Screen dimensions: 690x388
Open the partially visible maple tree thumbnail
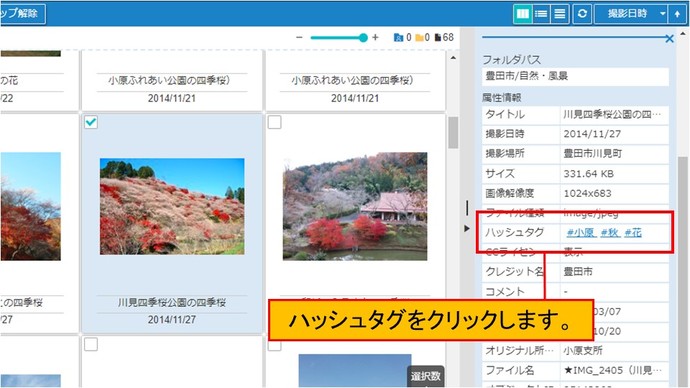(x=30, y=206)
